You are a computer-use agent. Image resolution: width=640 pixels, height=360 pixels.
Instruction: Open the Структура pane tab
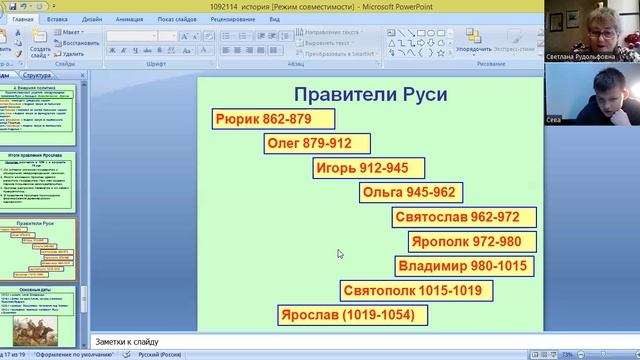tap(37, 75)
